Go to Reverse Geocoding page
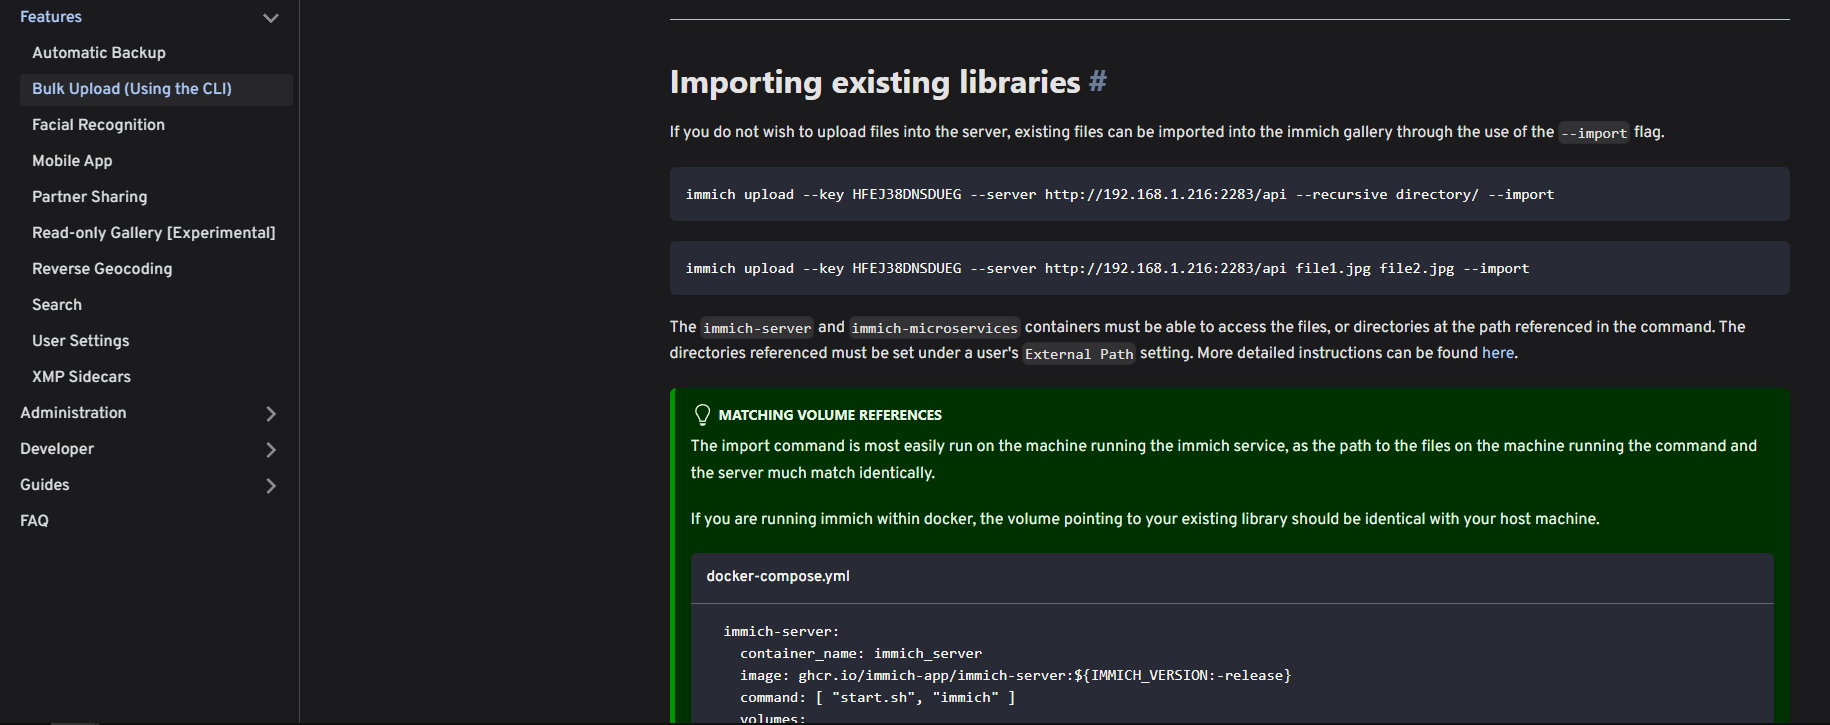 102,269
